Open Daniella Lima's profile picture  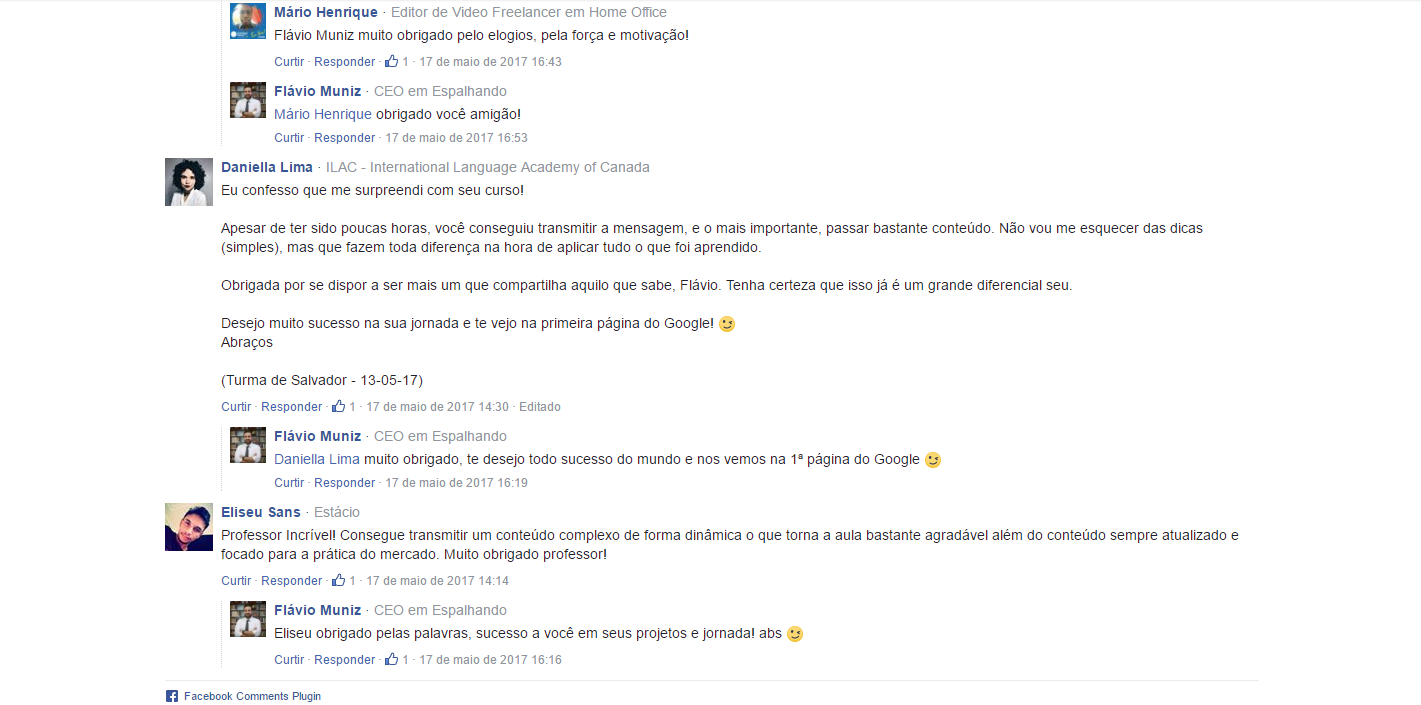[x=189, y=182]
